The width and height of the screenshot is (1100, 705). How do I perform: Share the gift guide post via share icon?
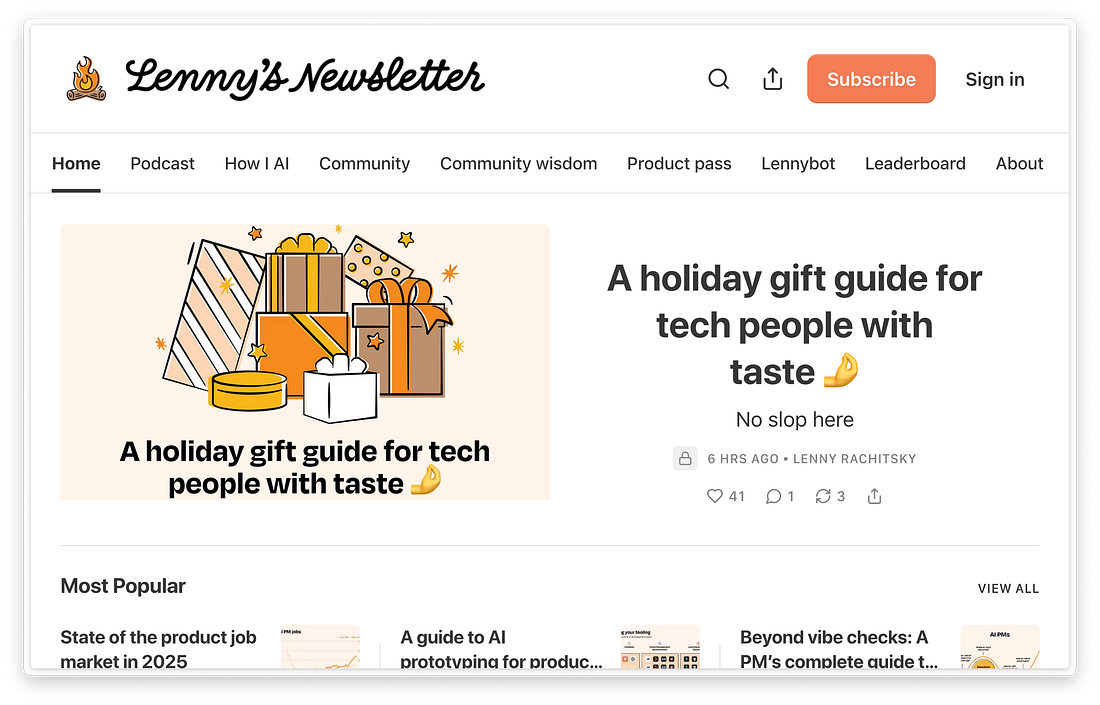(x=874, y=496)
